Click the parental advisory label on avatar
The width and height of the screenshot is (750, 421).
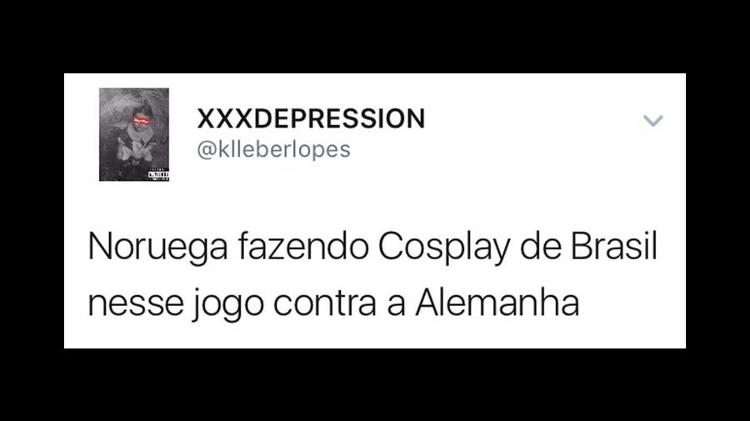(x=158, y=175)
